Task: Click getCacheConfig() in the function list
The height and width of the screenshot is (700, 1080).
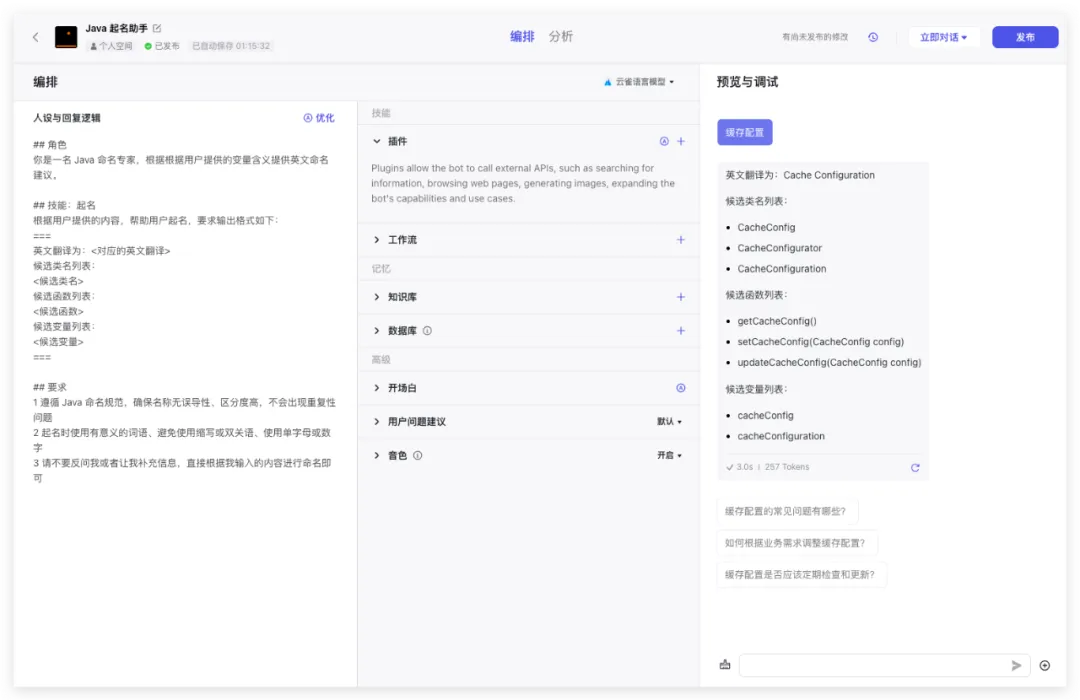Action: [777, 321]
